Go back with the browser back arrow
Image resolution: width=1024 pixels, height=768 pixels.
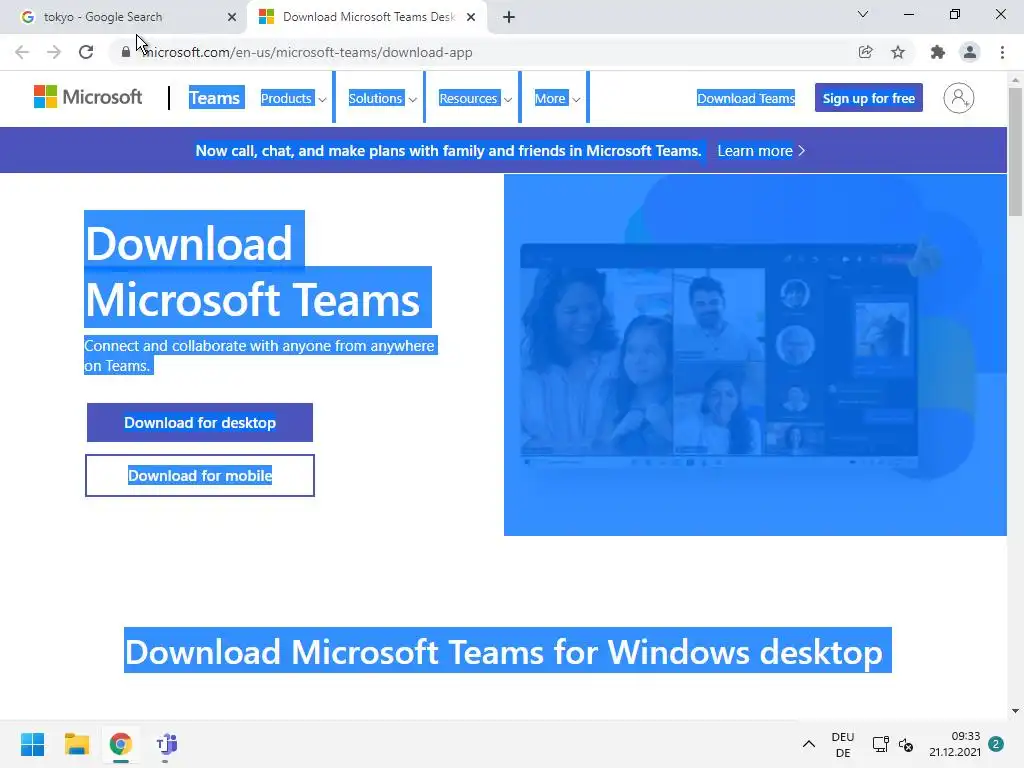(x=22, y=52)
